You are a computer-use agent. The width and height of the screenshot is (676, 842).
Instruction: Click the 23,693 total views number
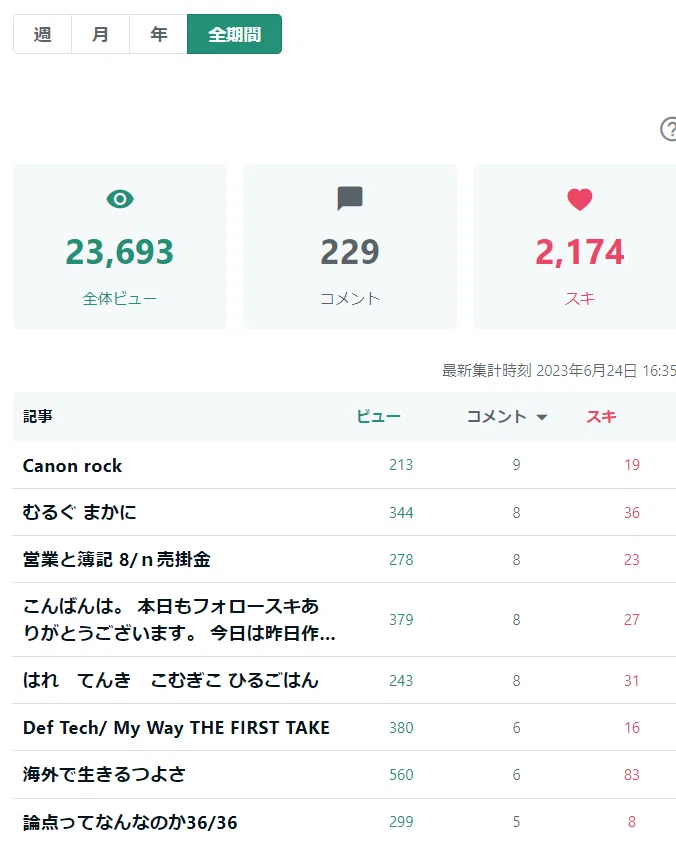tap(120, 252)
